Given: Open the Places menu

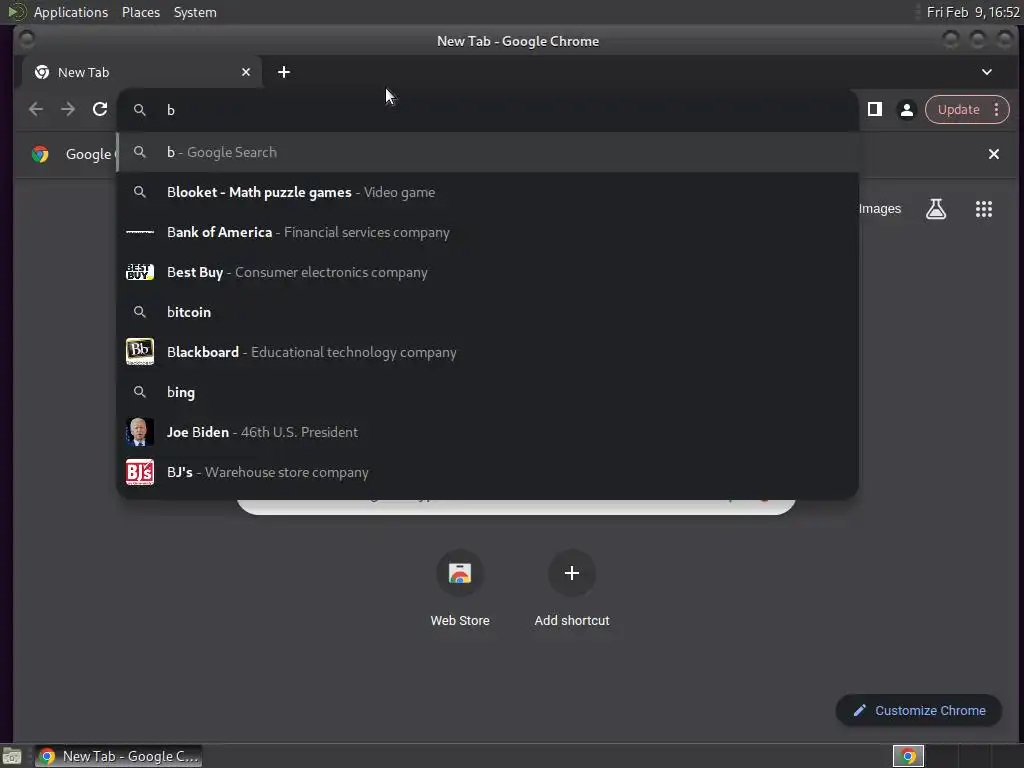Looking at the screenshot, I should (x=141, y=12).
